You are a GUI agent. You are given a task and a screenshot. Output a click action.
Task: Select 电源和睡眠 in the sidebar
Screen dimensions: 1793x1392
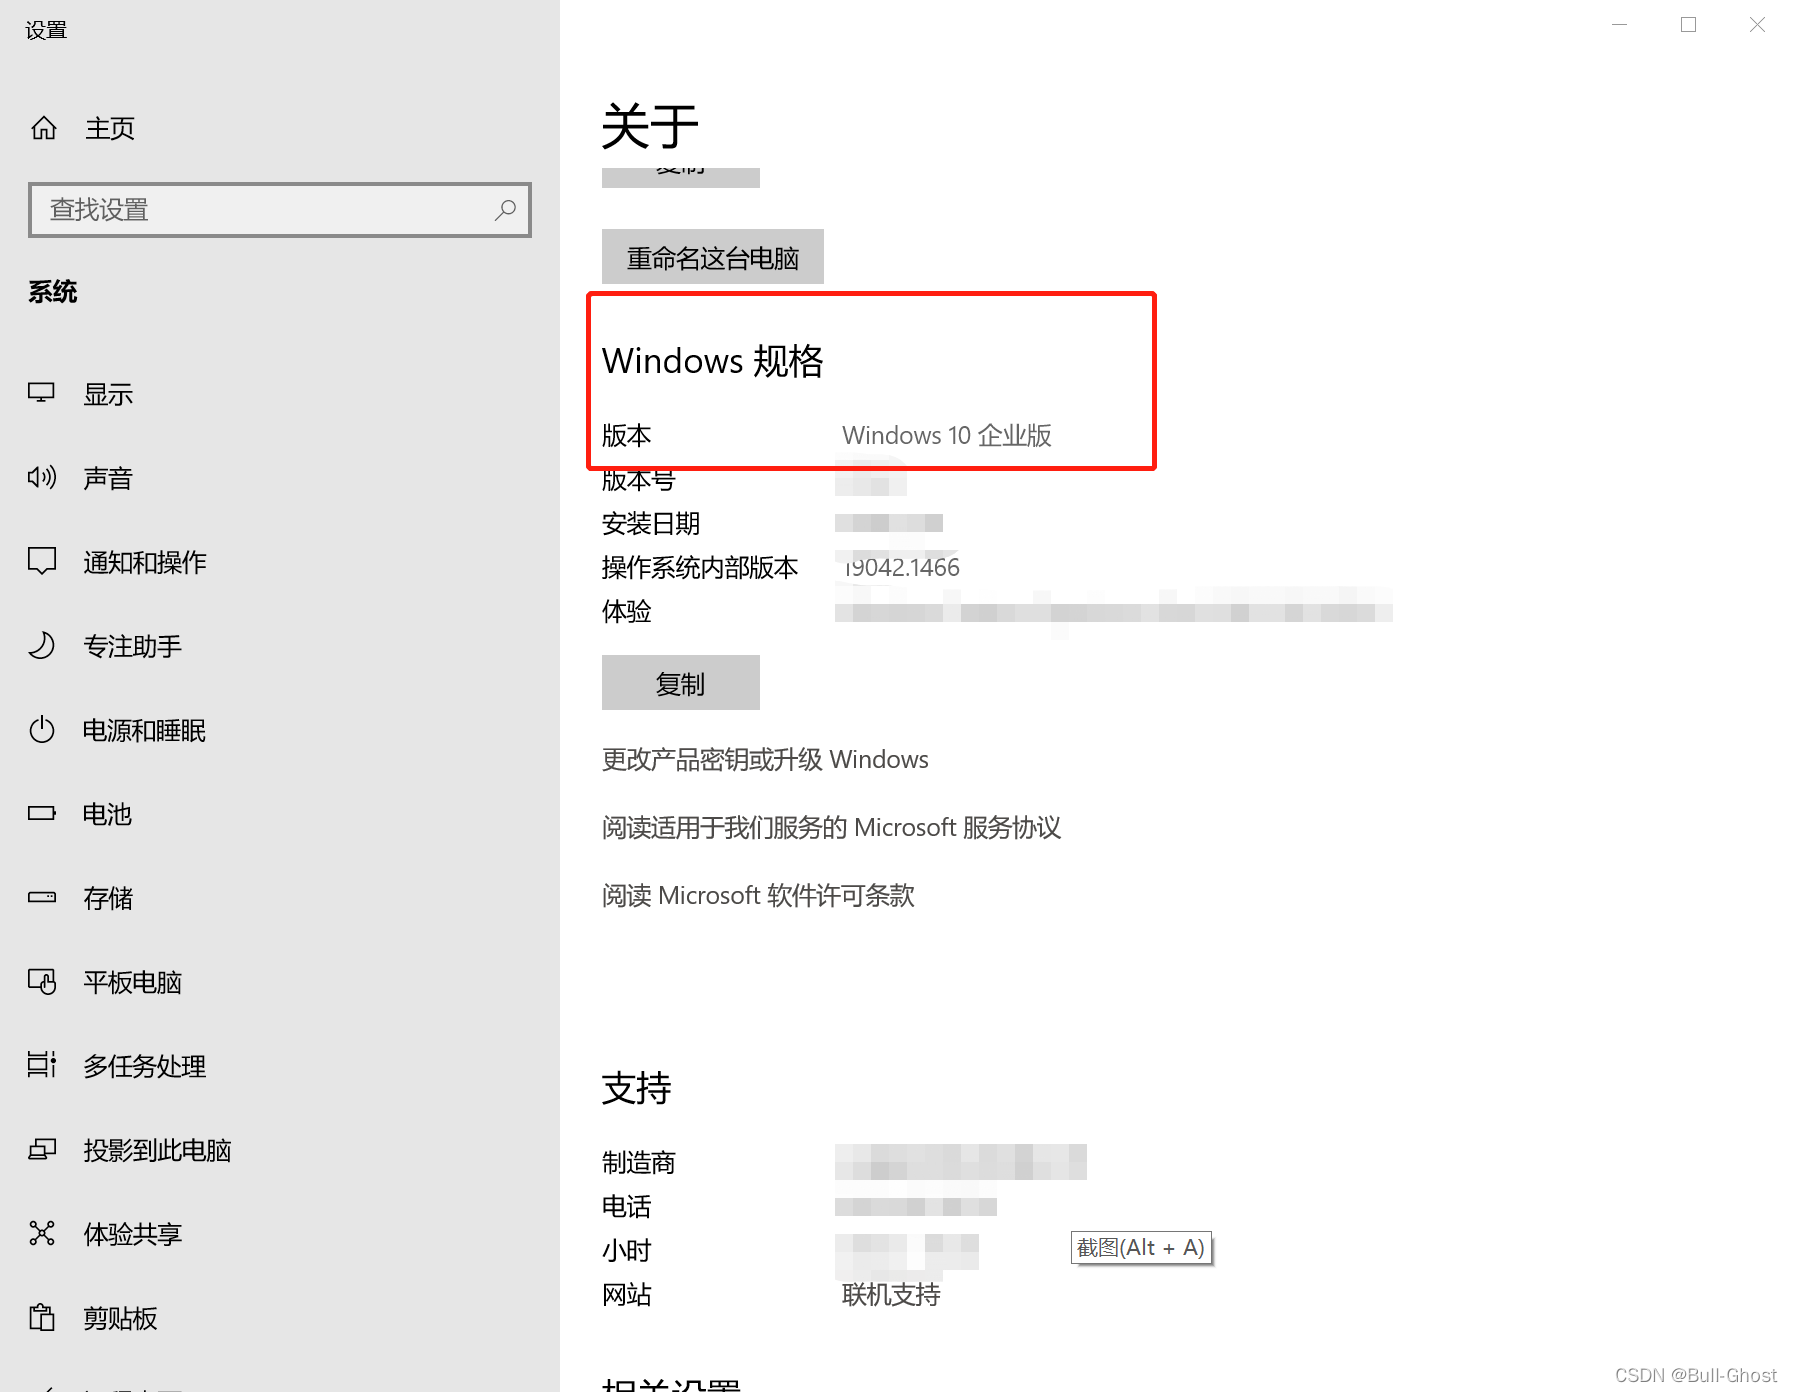(x=280, y=730)
